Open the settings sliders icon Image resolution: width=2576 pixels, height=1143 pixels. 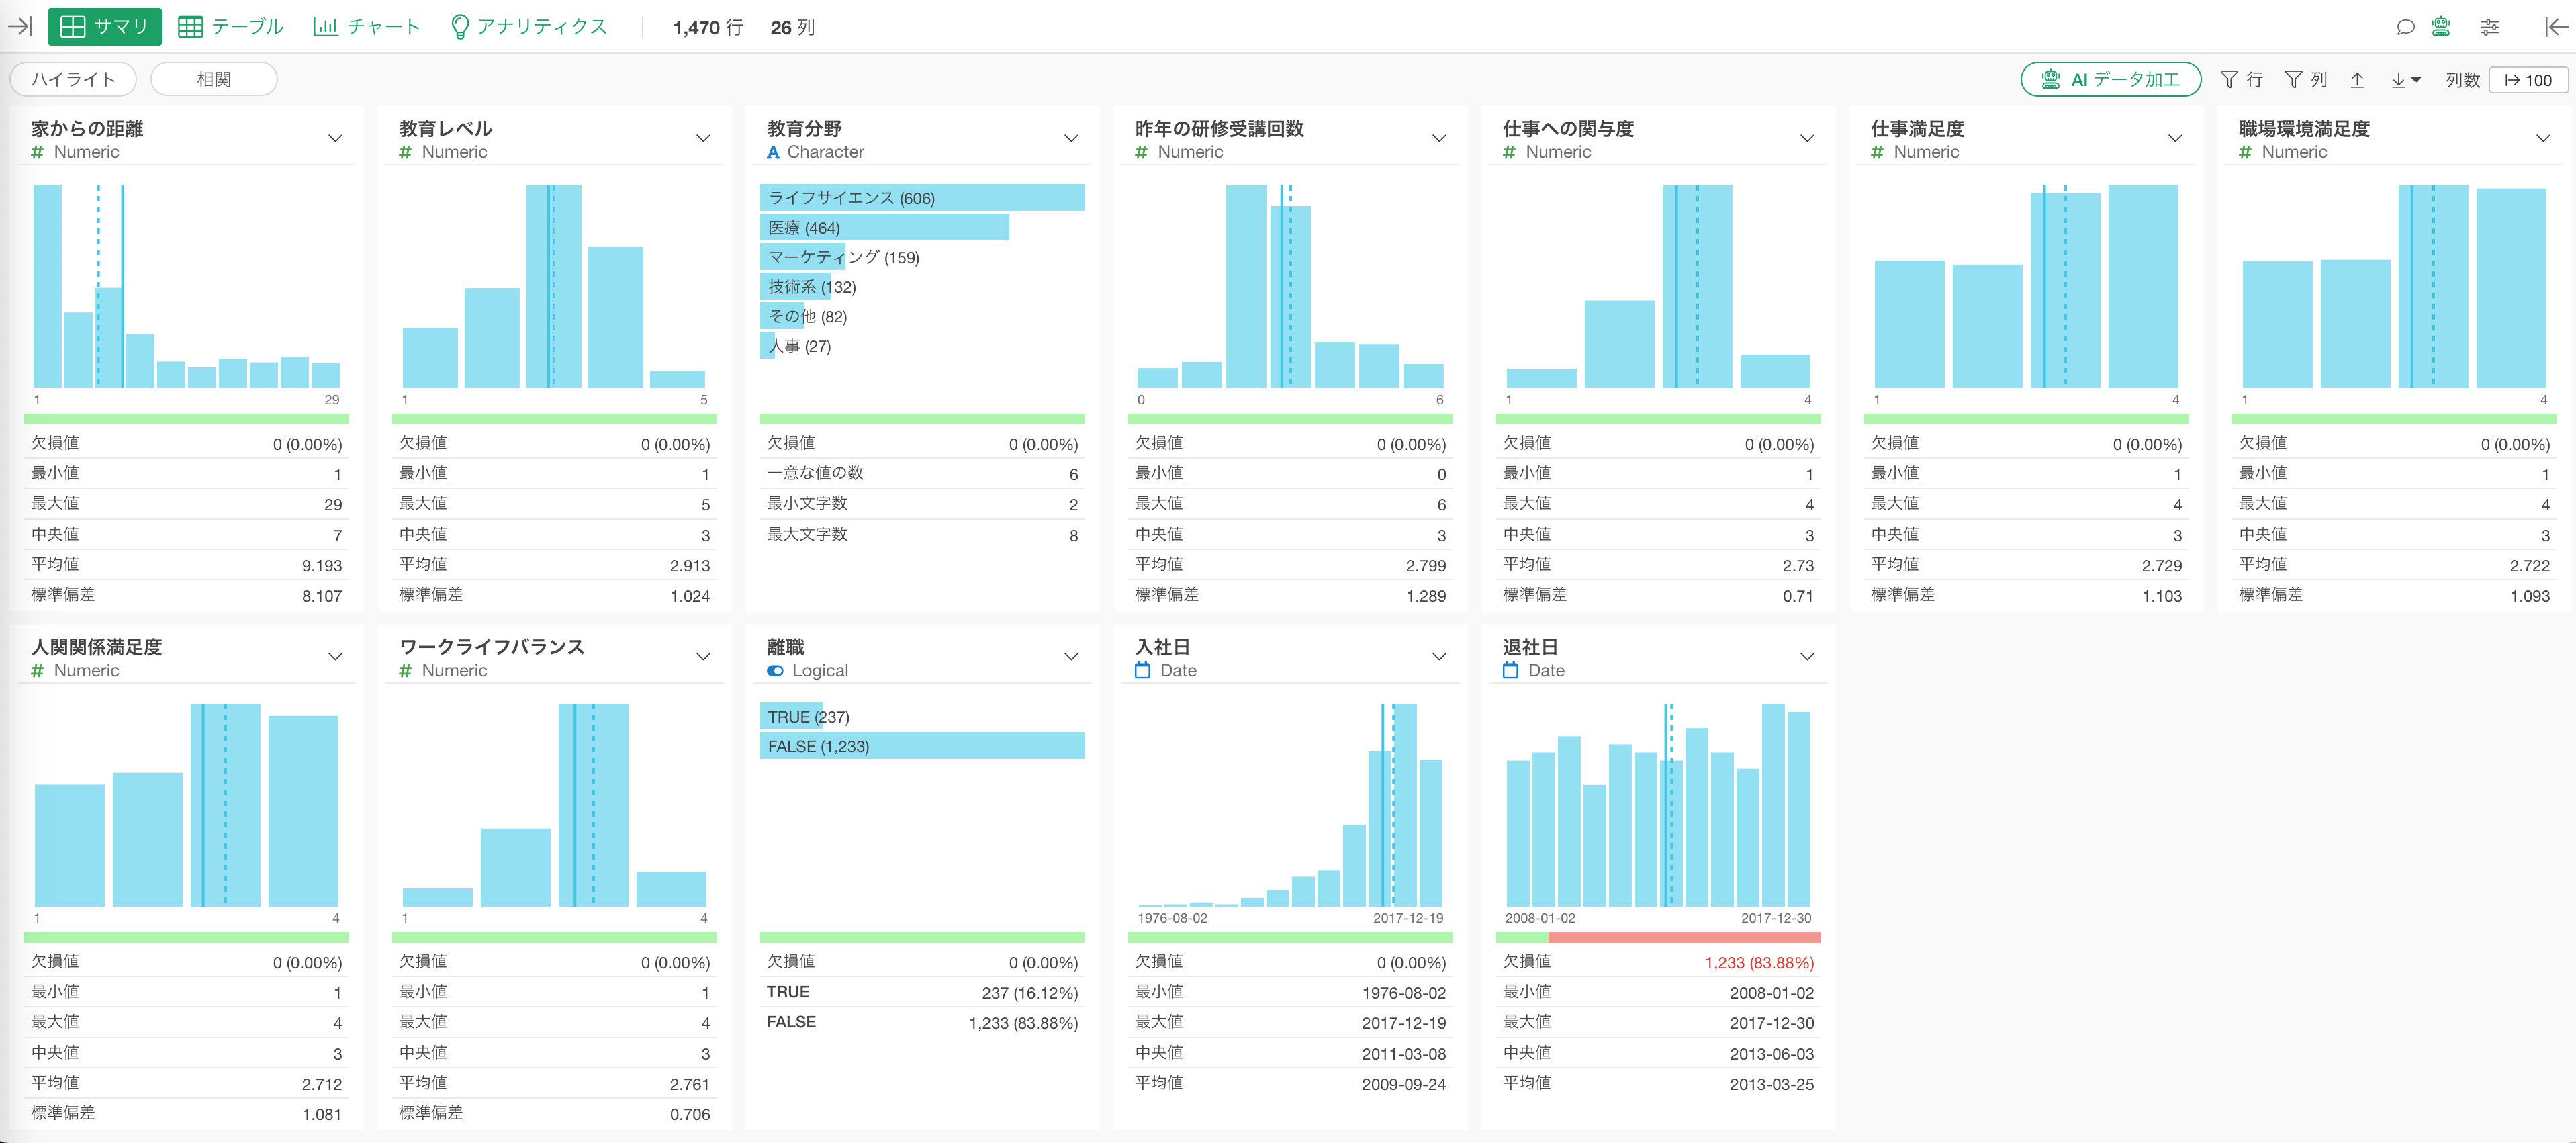pos(2490,27)
